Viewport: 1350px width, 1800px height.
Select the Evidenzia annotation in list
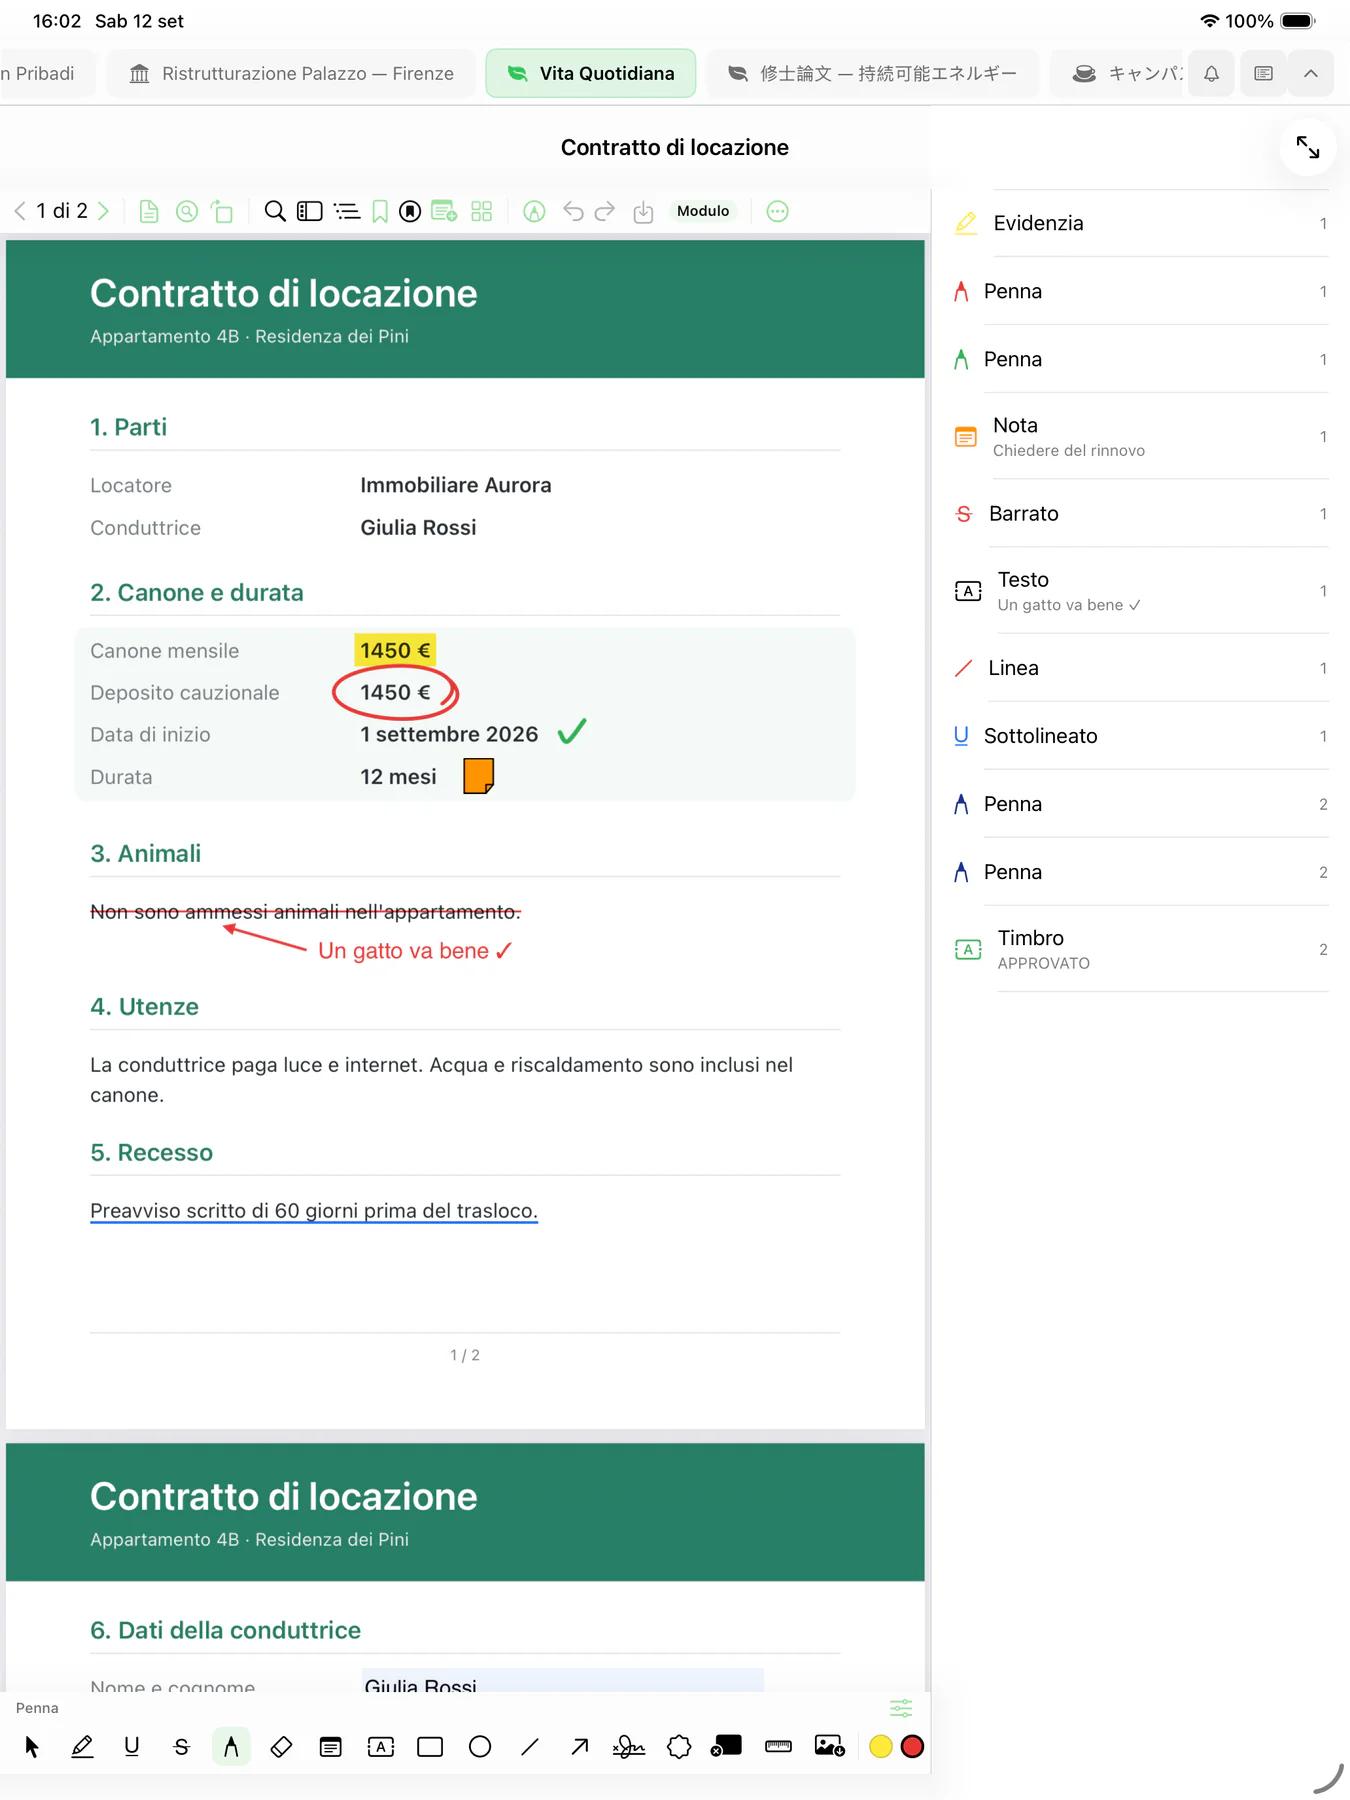pyautogui.click(x=1141, y=223)
